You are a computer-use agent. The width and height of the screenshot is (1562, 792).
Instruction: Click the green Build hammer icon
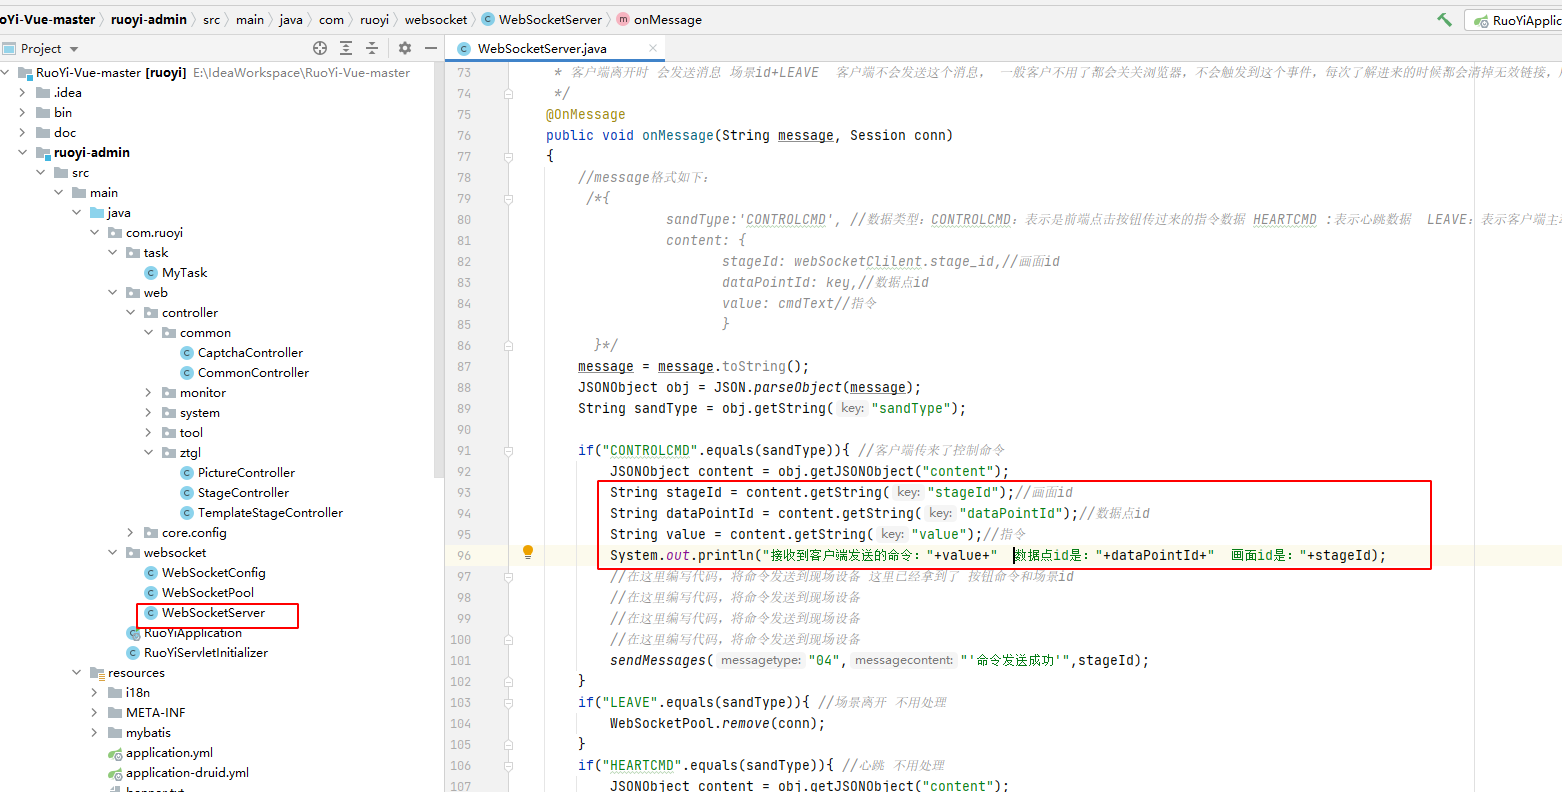[x=1444, y=20]
